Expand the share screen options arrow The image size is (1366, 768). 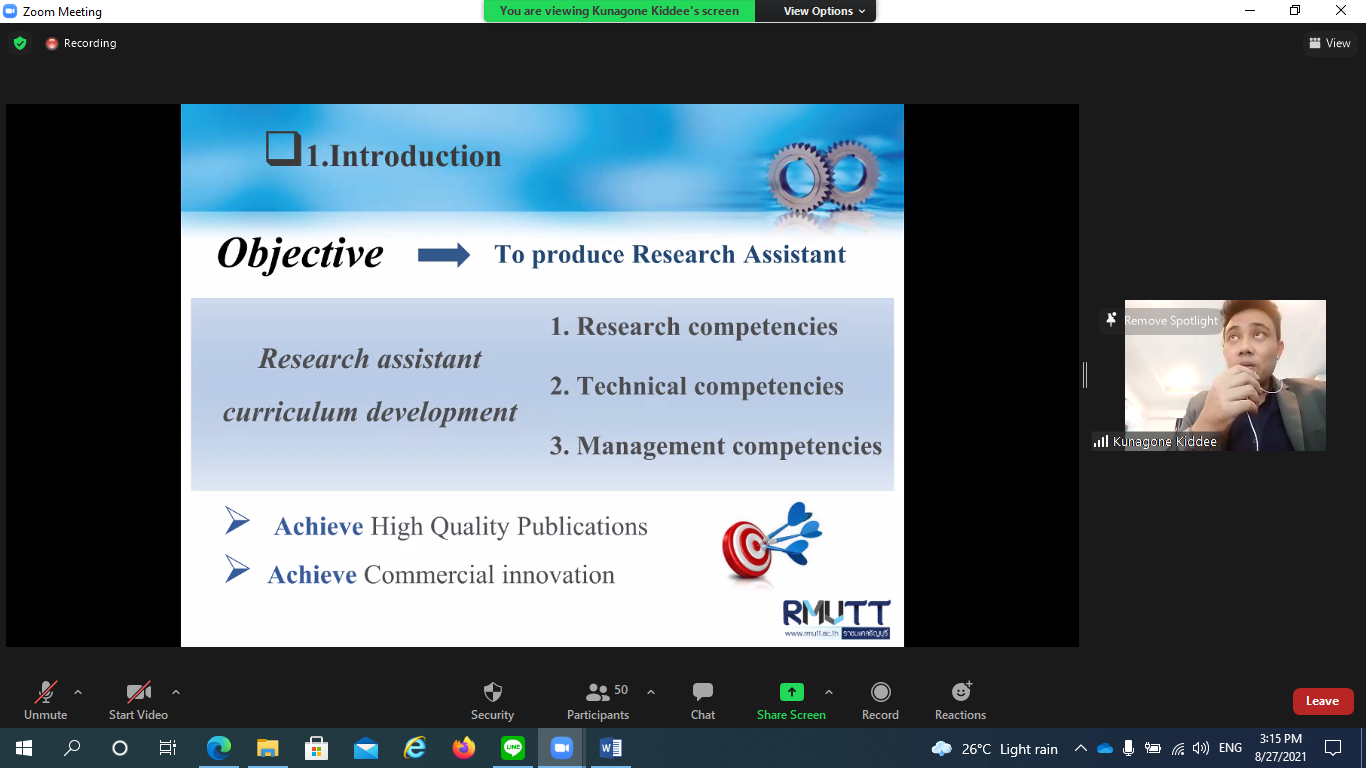[828, 692]
